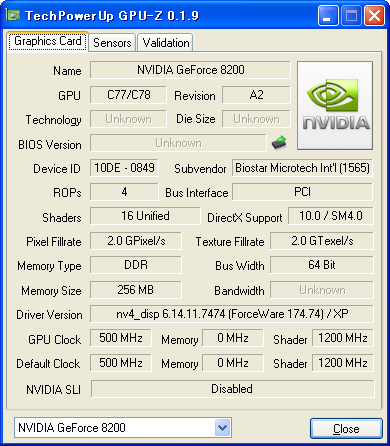Select NVIDIA GeForce 8200 combo box
The image size is (390, 446).
pos(123,427)
